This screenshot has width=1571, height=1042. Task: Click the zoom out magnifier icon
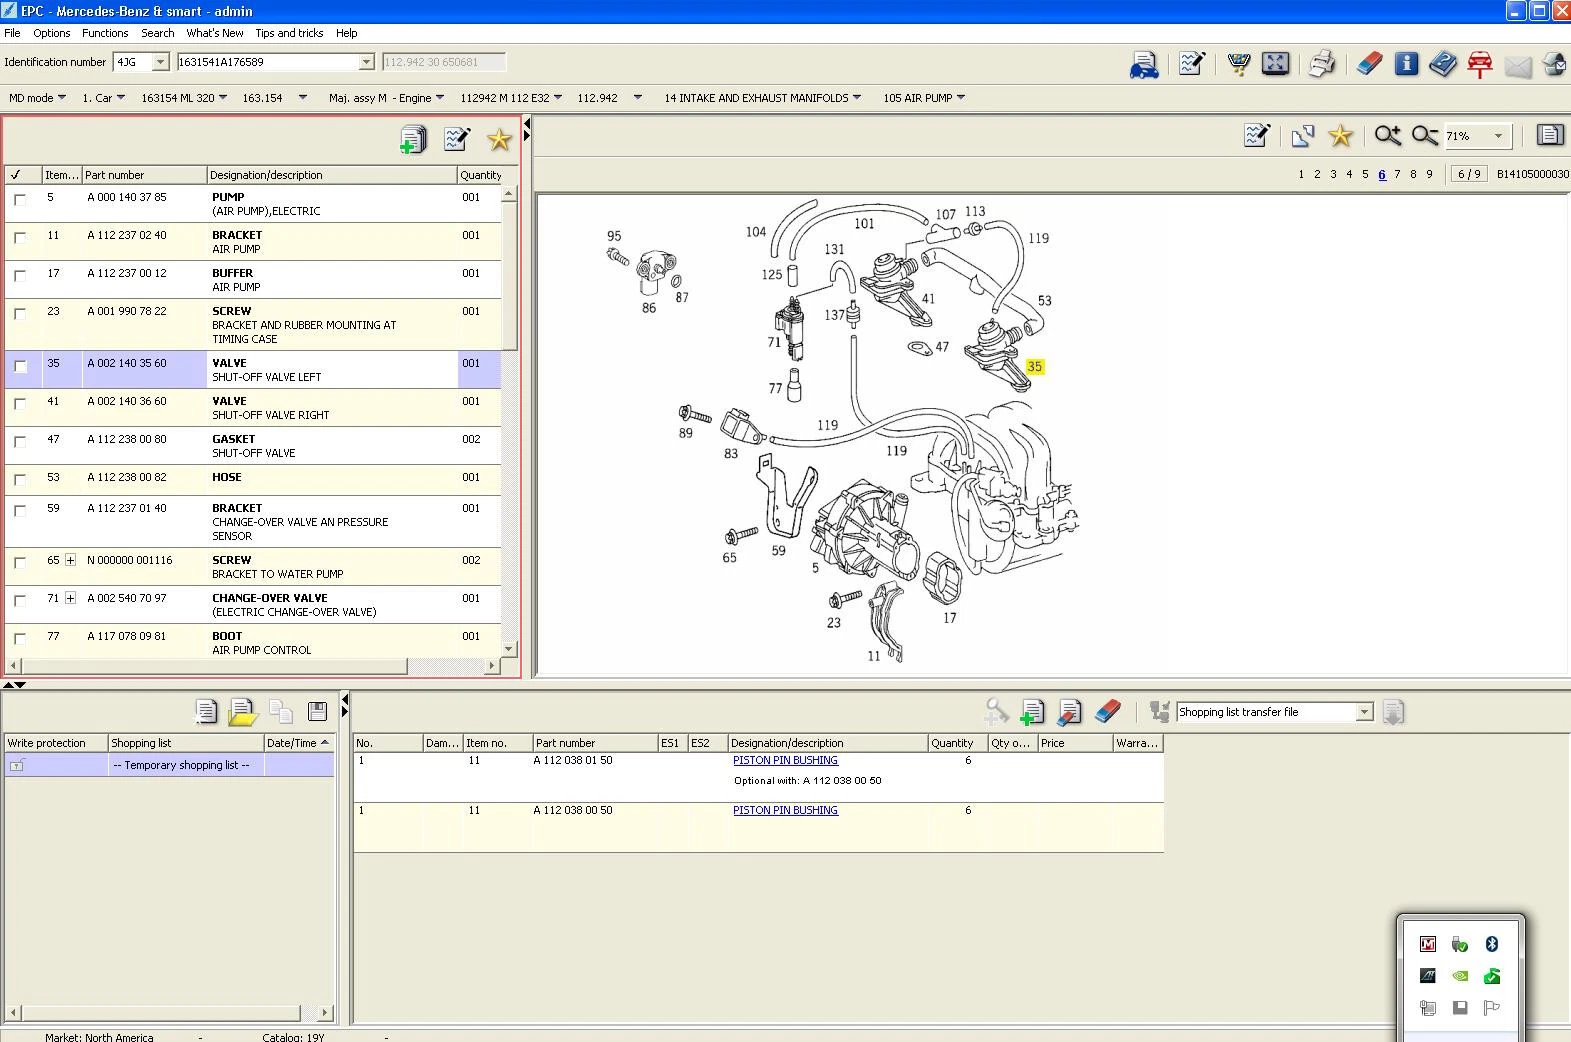(1424, 136)
